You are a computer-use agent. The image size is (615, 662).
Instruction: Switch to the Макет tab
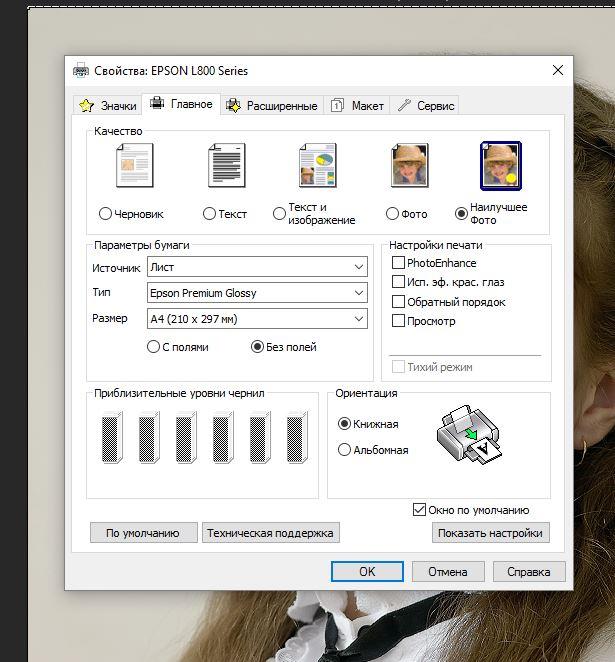pyautogui.click(x=357, y=106)
